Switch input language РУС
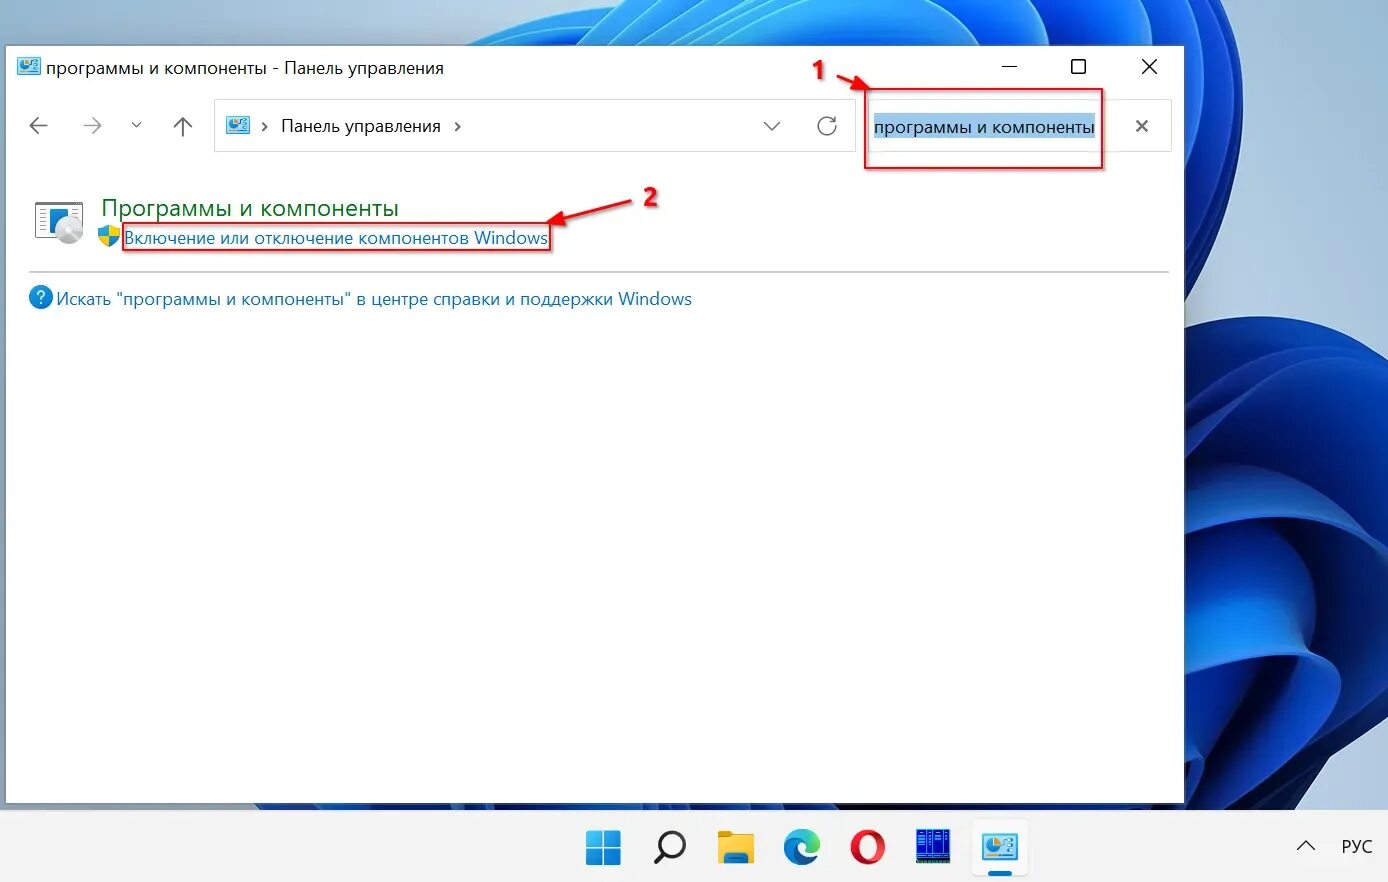 [x=1357, y=847]
